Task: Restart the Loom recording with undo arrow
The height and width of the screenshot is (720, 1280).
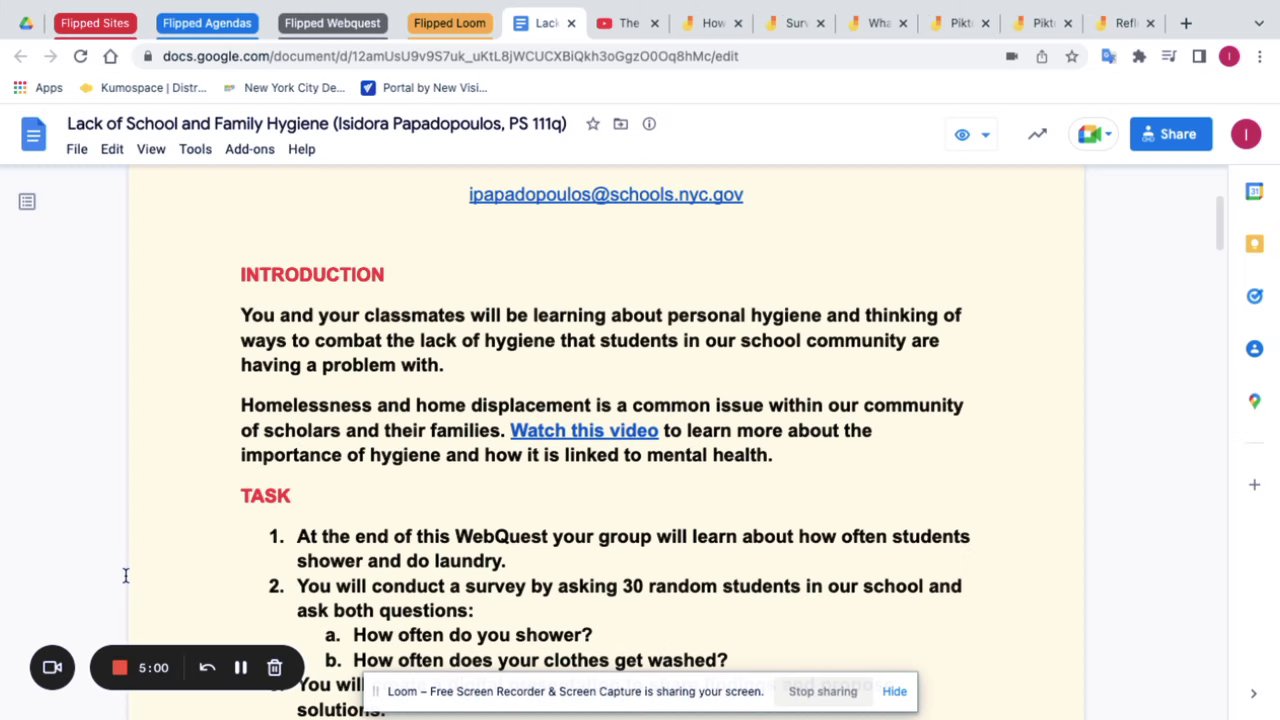Action: click(207, 668)
